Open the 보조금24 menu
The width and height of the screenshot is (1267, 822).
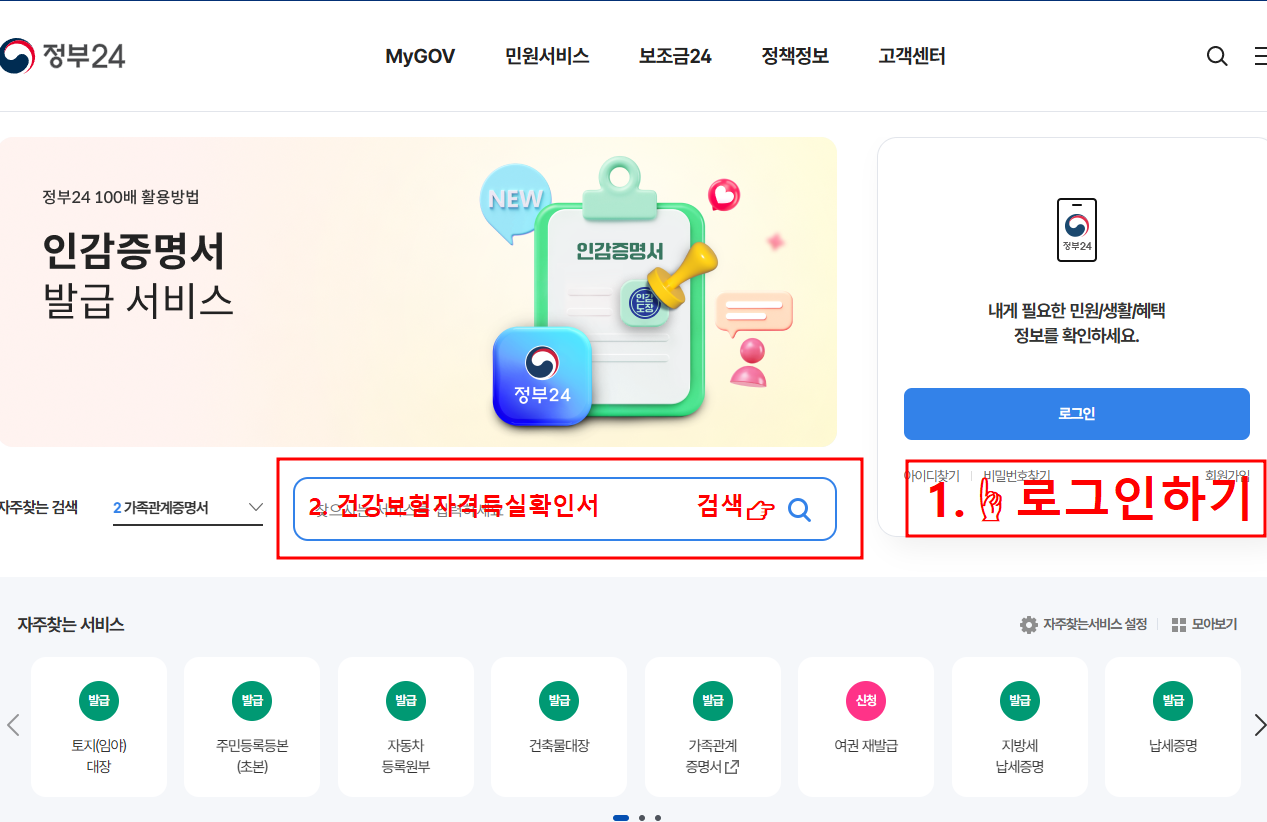coord(675,57)
